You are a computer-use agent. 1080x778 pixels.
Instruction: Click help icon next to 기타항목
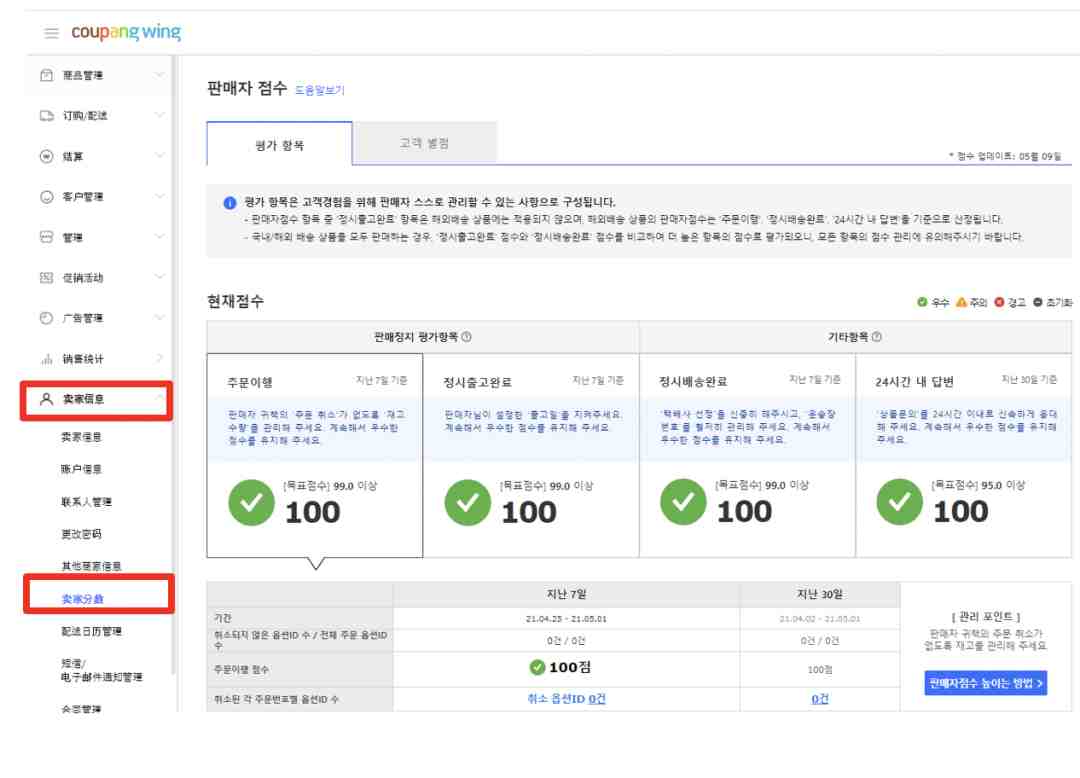pyautogui.click(x=877, y=337)
